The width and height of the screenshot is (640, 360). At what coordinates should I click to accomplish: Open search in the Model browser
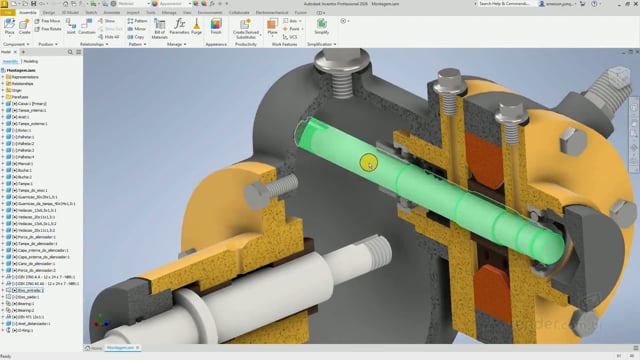(70, 52)
